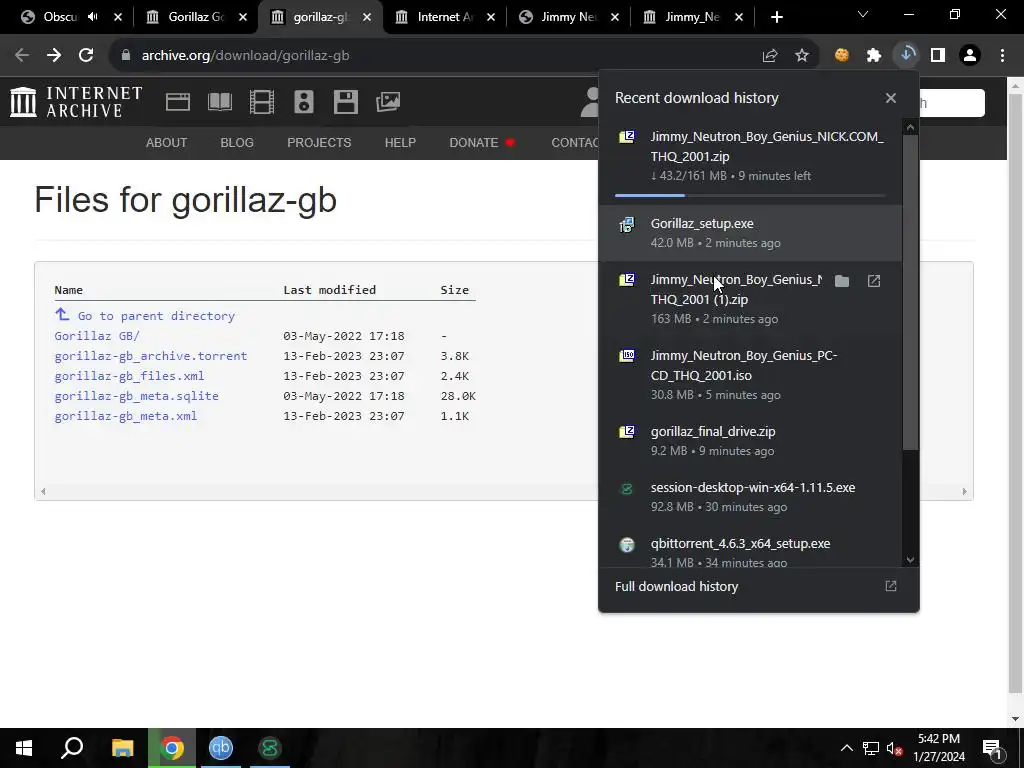Screen dimensions: 1024x768
Task: Click the file listing left scroll arrow
Action: (43, 491)
